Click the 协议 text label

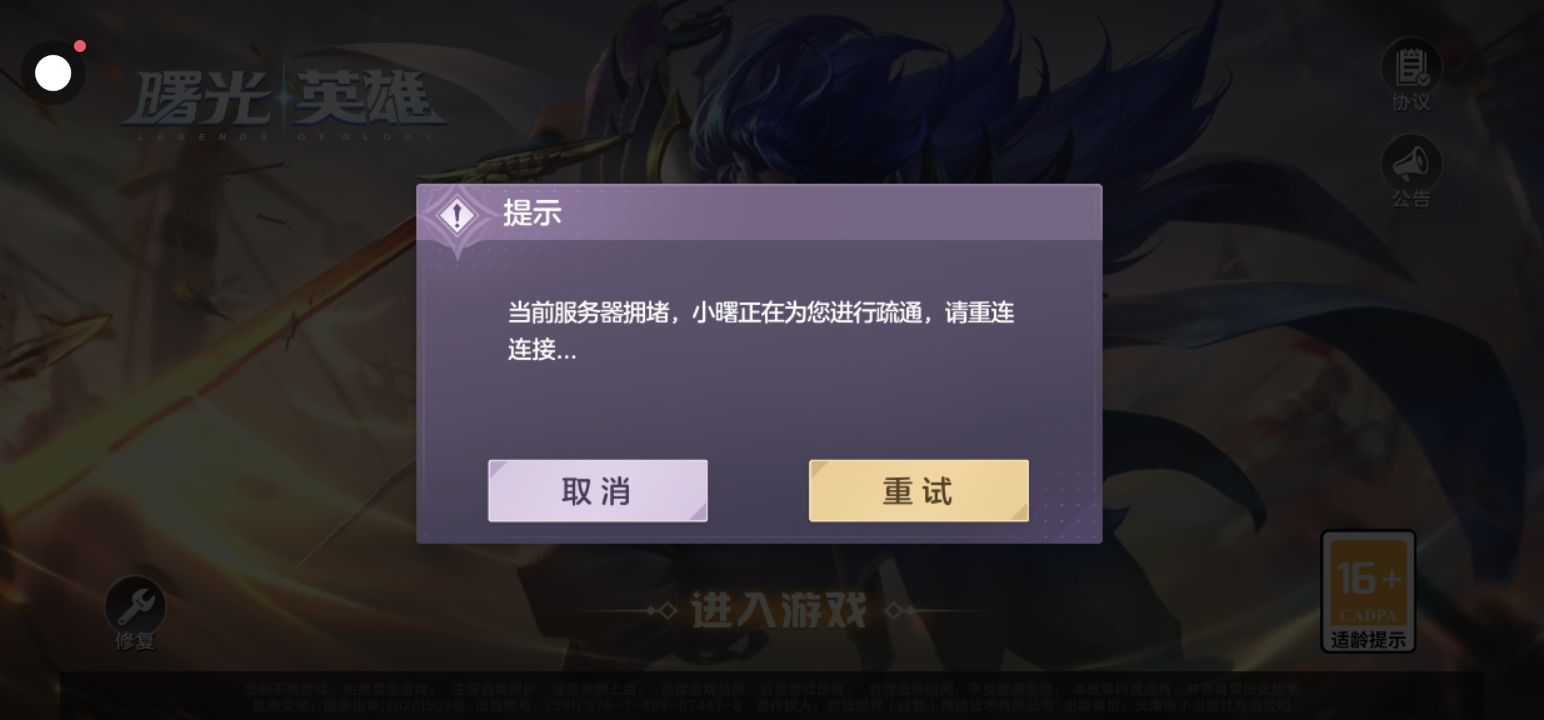tap(1411, 102)
